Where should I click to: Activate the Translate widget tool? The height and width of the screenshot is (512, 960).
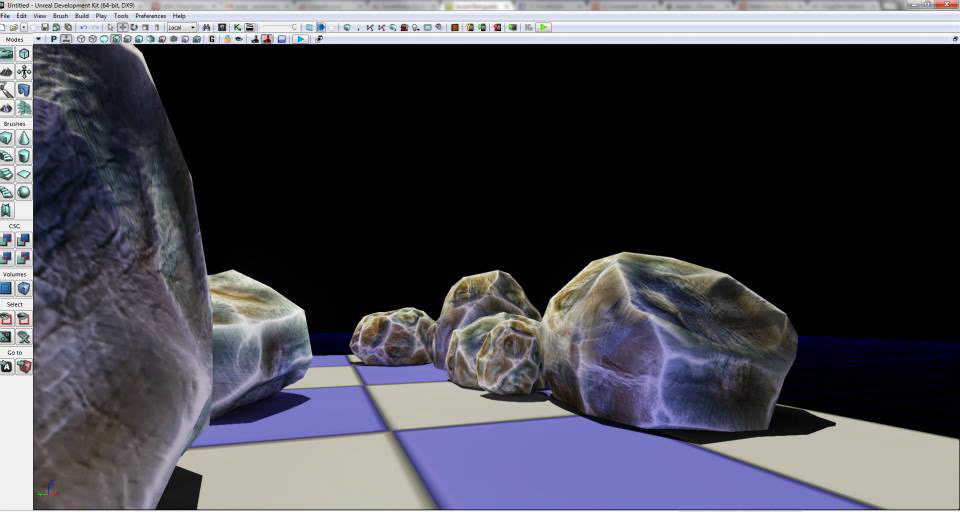pos(122,28)
